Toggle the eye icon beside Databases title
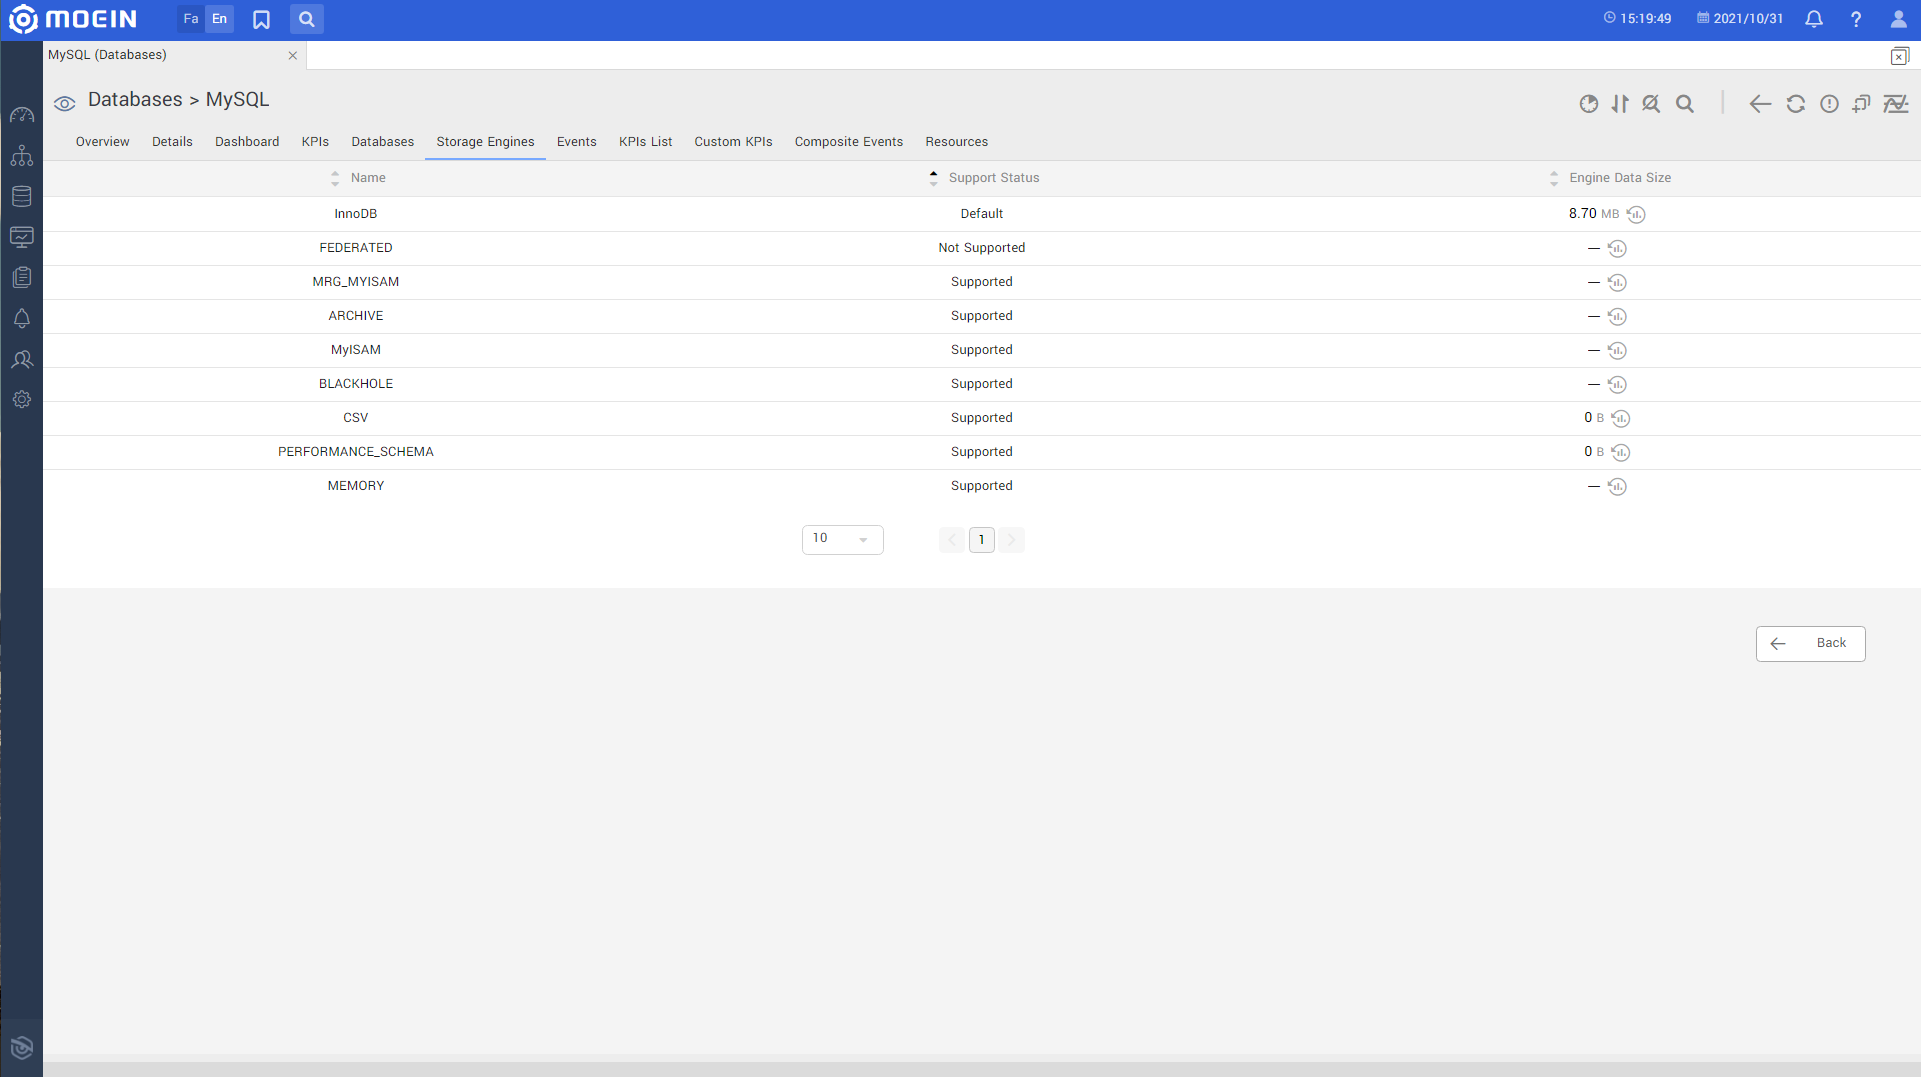The height and width of the screenshot is (1077, 1921). click(65, 103)
